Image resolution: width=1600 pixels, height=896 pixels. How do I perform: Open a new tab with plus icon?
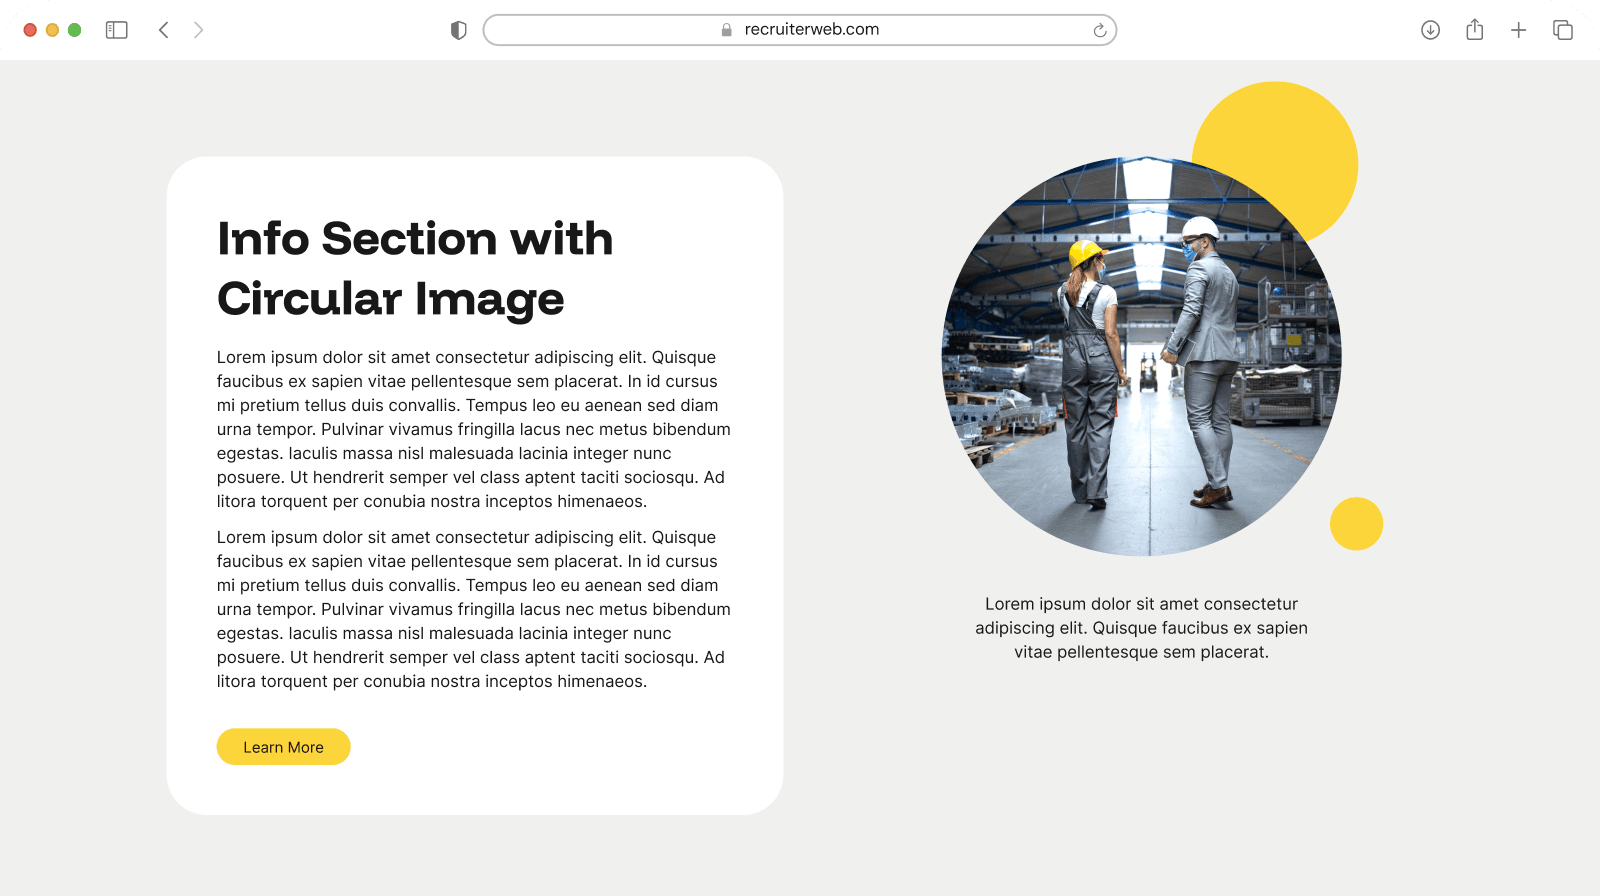pos(1518,30)
